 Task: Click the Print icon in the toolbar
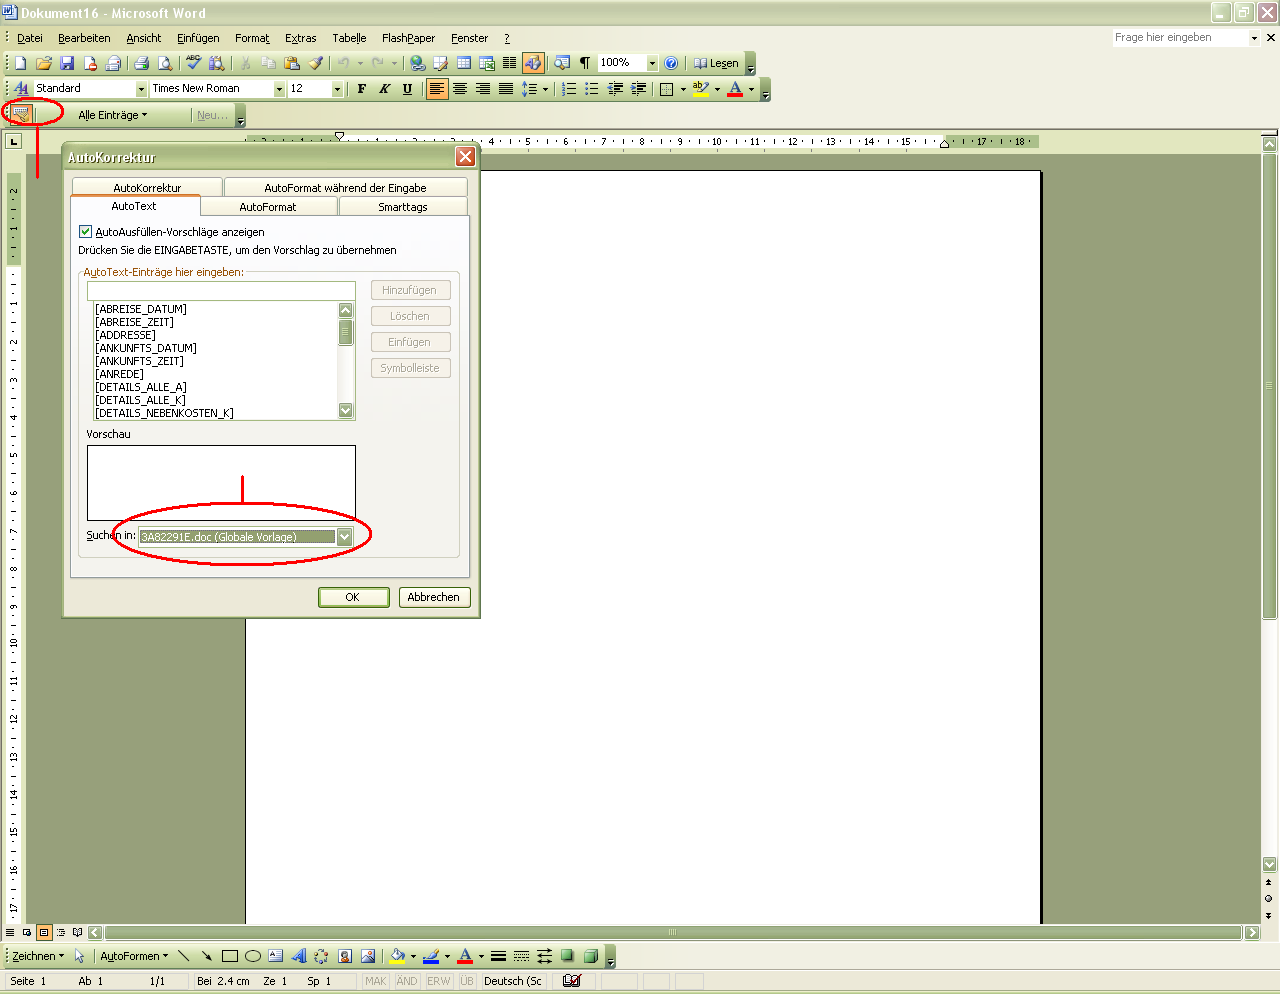141,63
